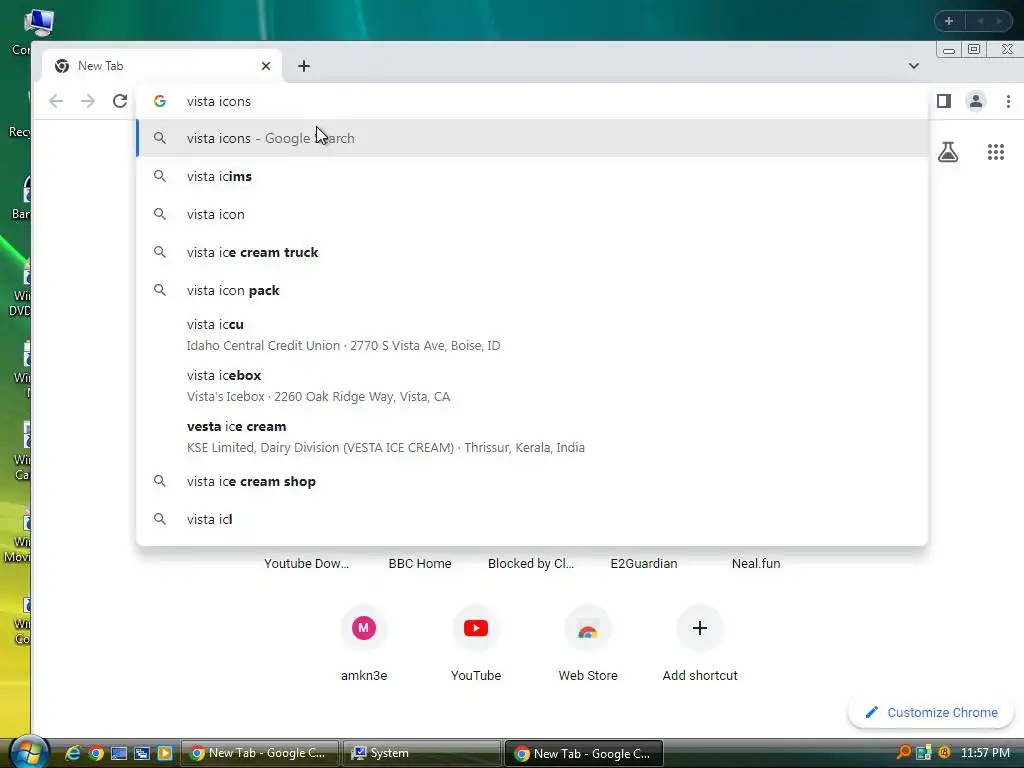Pick 'vista ice cream shop' suggestion
Viewport: 1024px width, 768px height.
532,481
